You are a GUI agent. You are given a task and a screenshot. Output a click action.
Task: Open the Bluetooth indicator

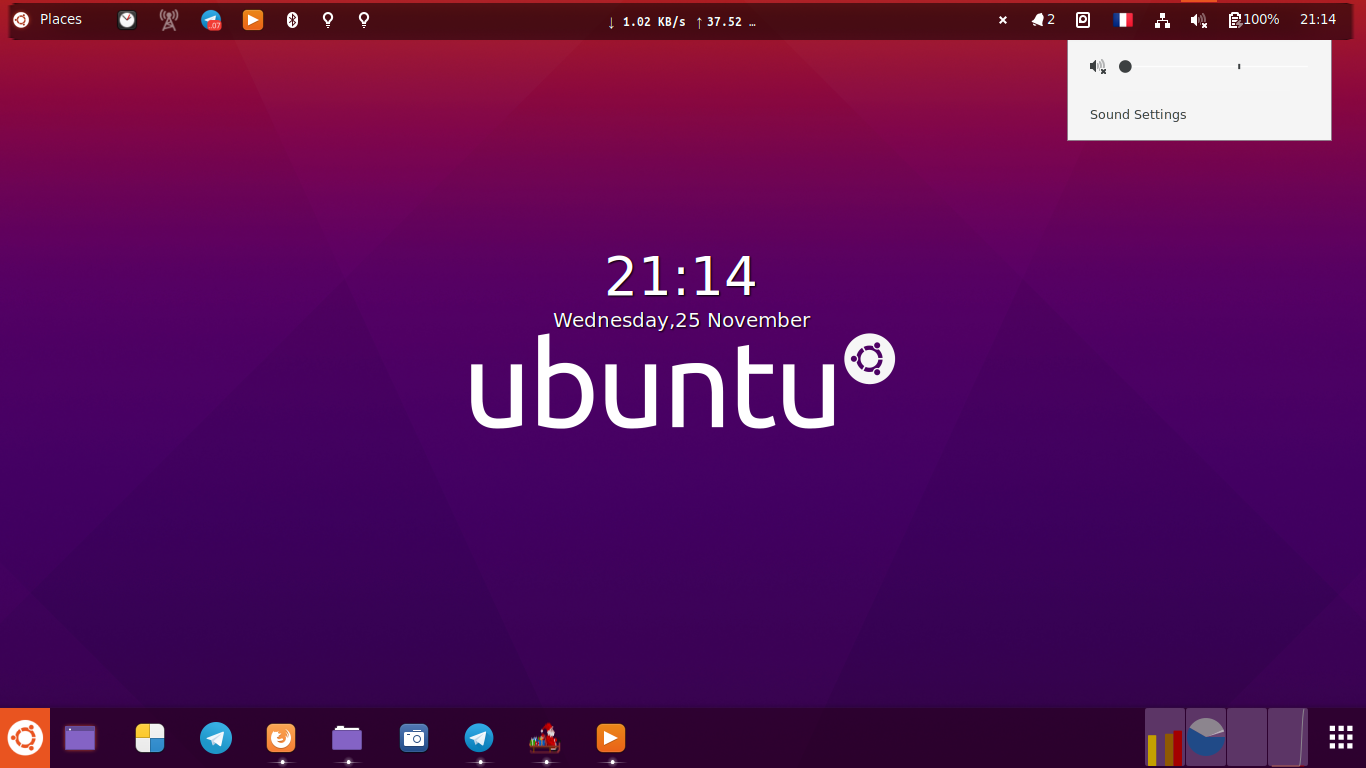(x=292, y=20)
